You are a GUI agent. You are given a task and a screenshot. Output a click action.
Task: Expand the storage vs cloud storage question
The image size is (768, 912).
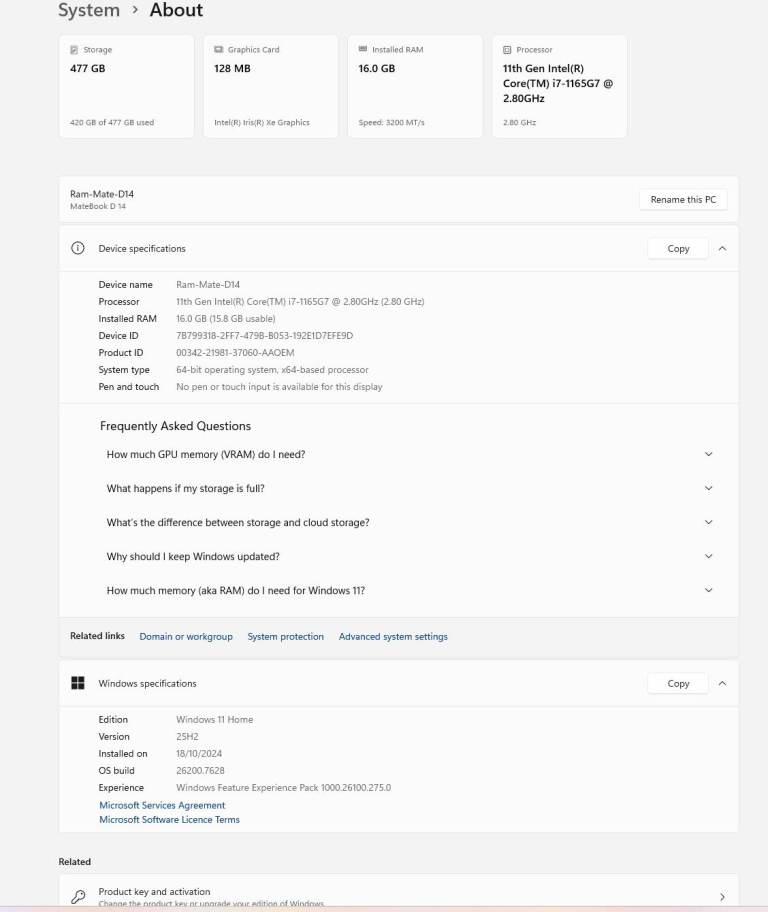708,522
